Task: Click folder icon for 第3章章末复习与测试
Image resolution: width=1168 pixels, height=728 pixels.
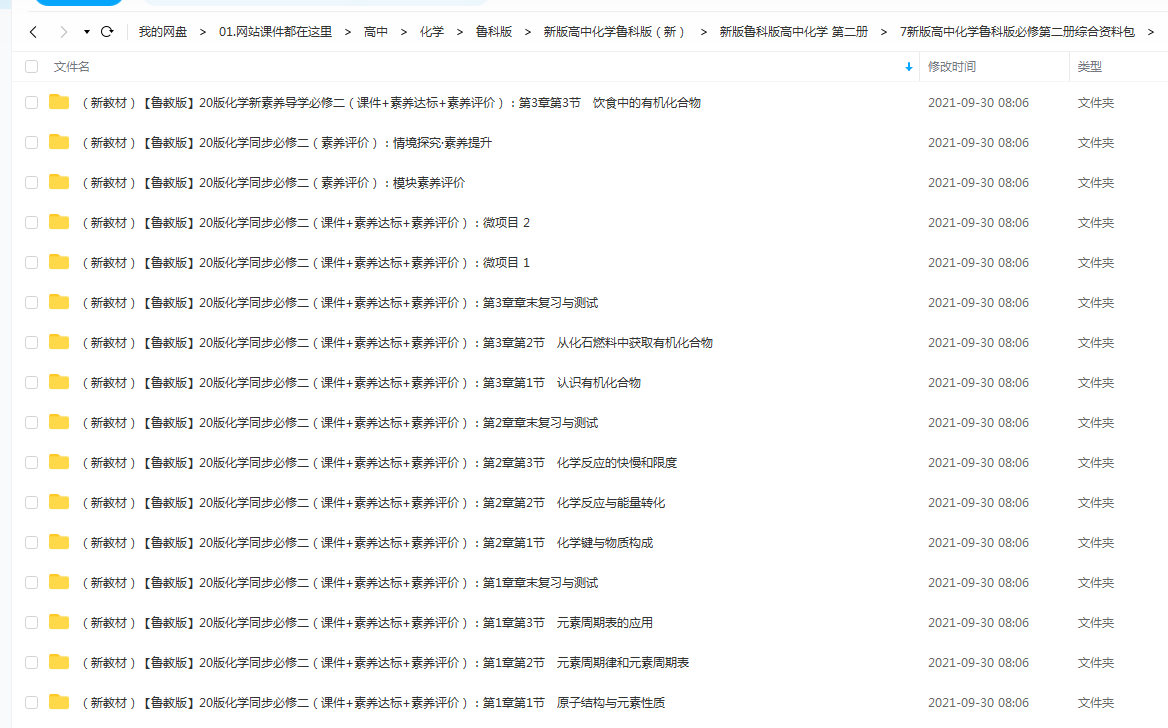Action: point(59,302)
